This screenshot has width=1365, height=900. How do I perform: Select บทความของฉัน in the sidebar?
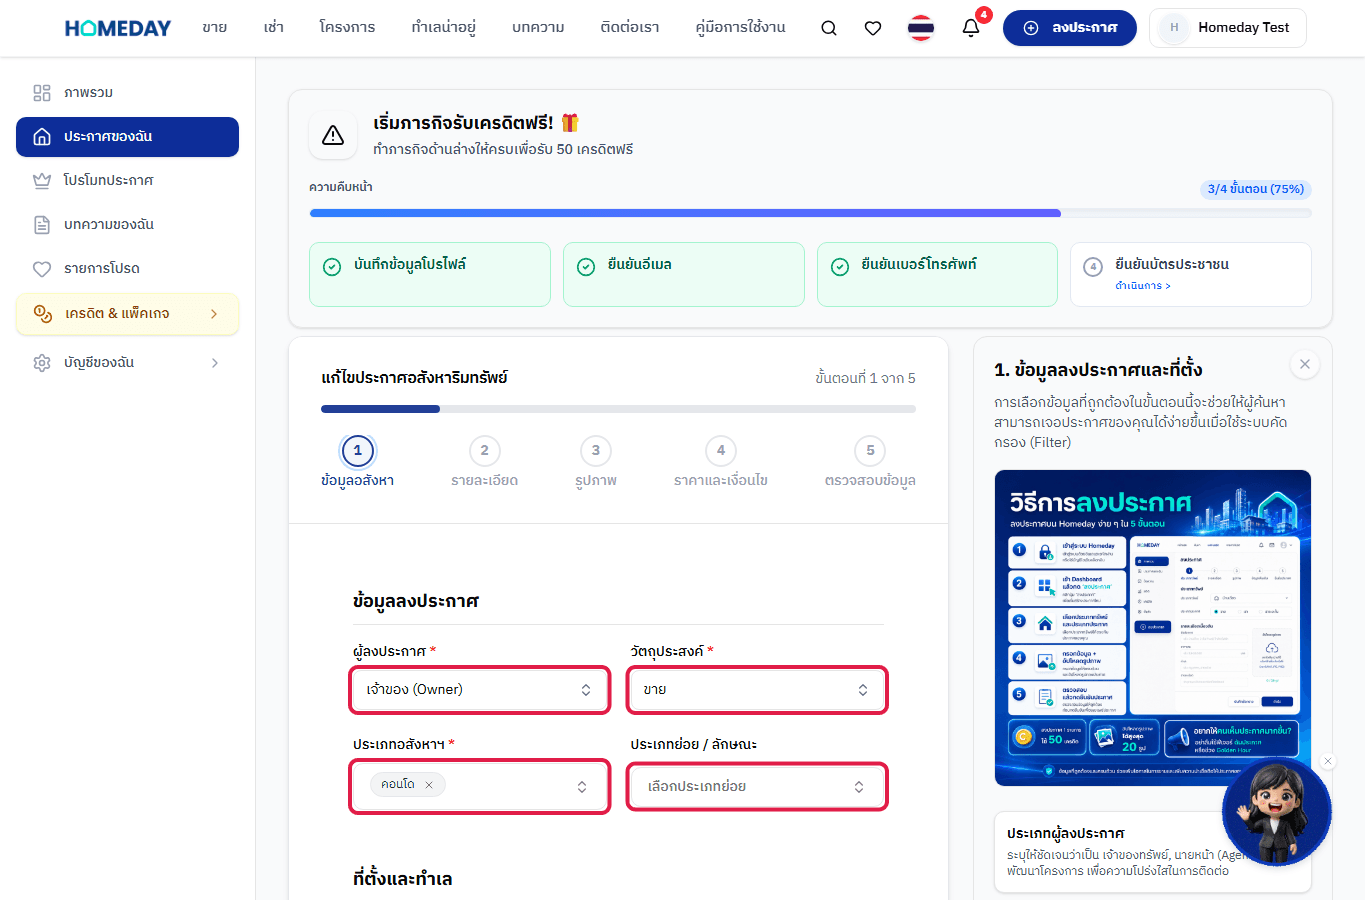(127, 225)
